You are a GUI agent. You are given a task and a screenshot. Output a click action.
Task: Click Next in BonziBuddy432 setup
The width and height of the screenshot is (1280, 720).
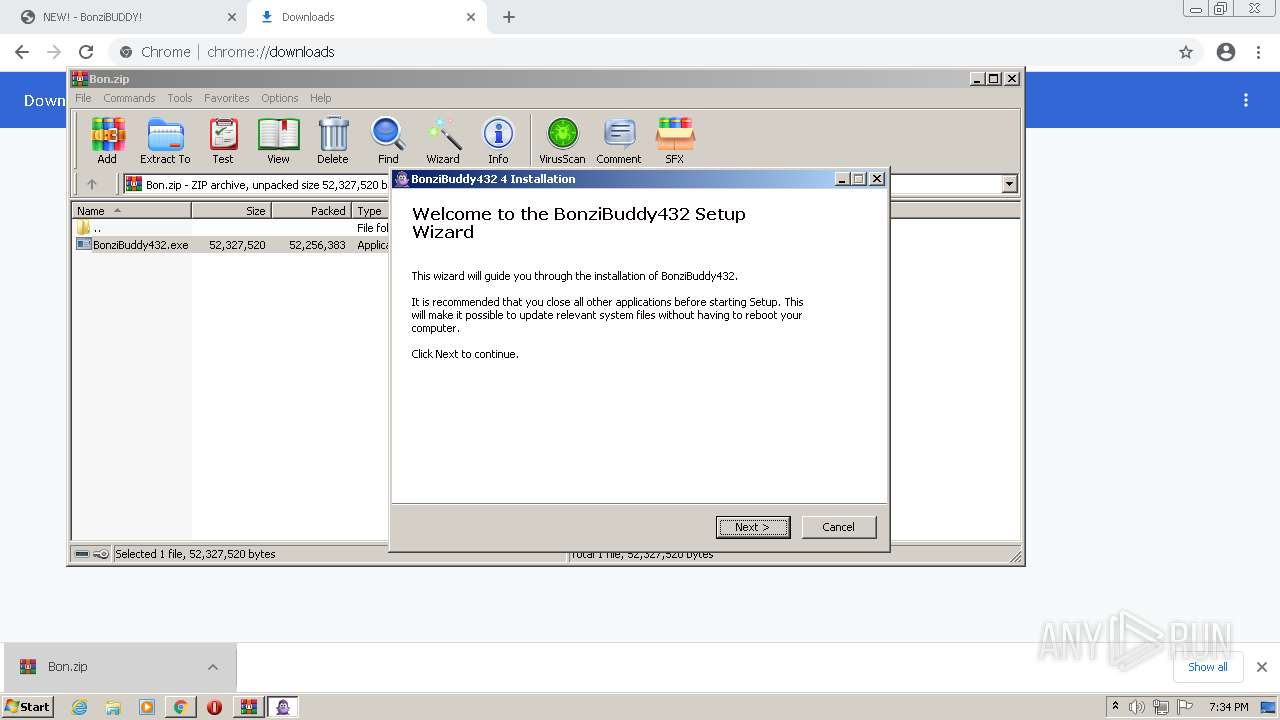(753, 527)
